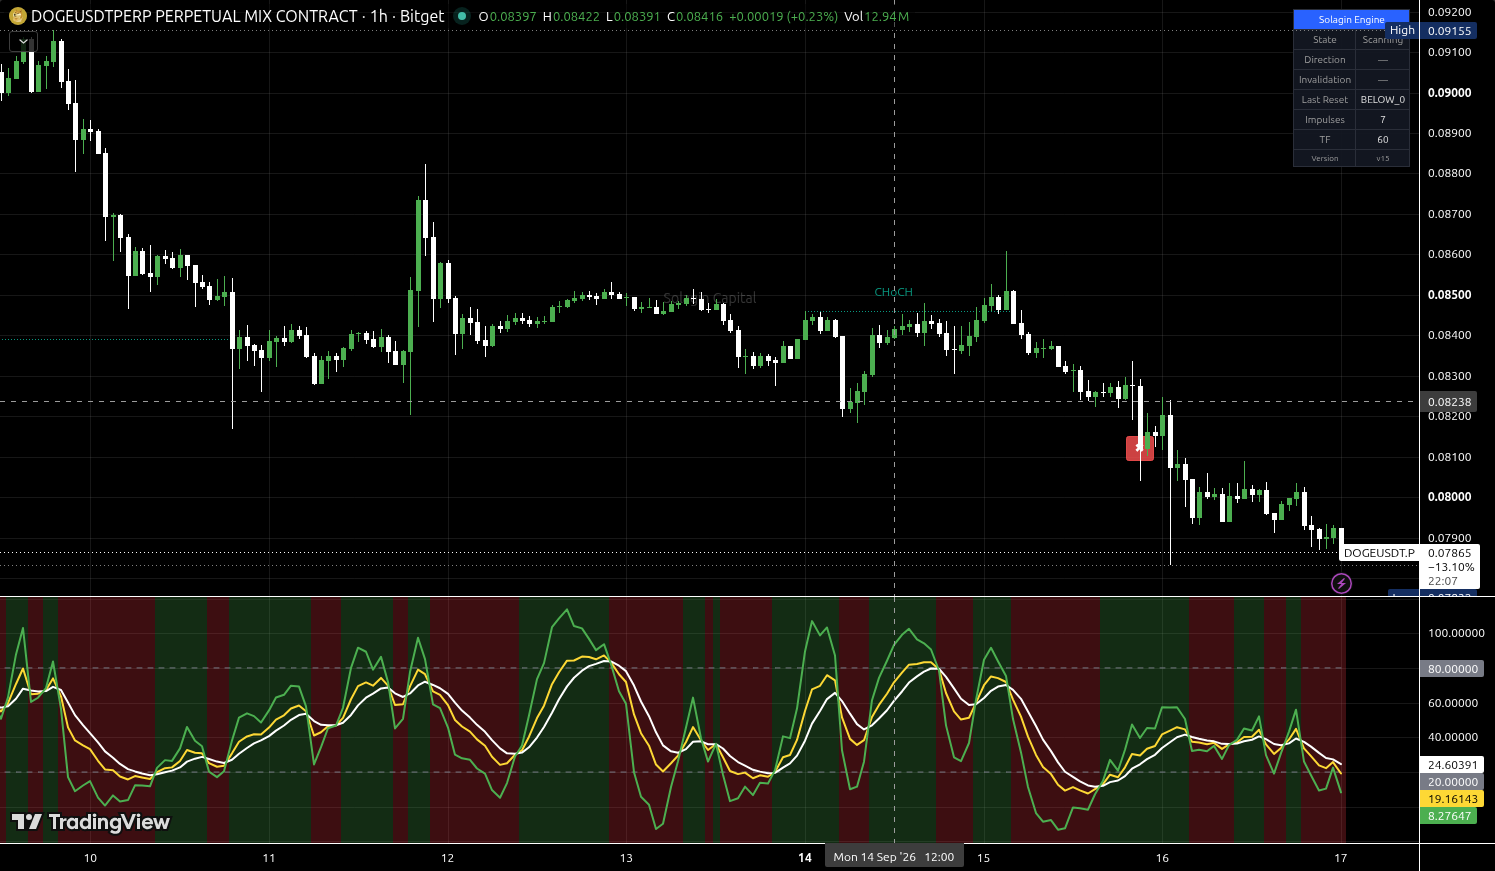Image resolution: width=1495 pixels, height=871 pixels.
Task: Click date 13 on the time axis
Action: point(626,858)
